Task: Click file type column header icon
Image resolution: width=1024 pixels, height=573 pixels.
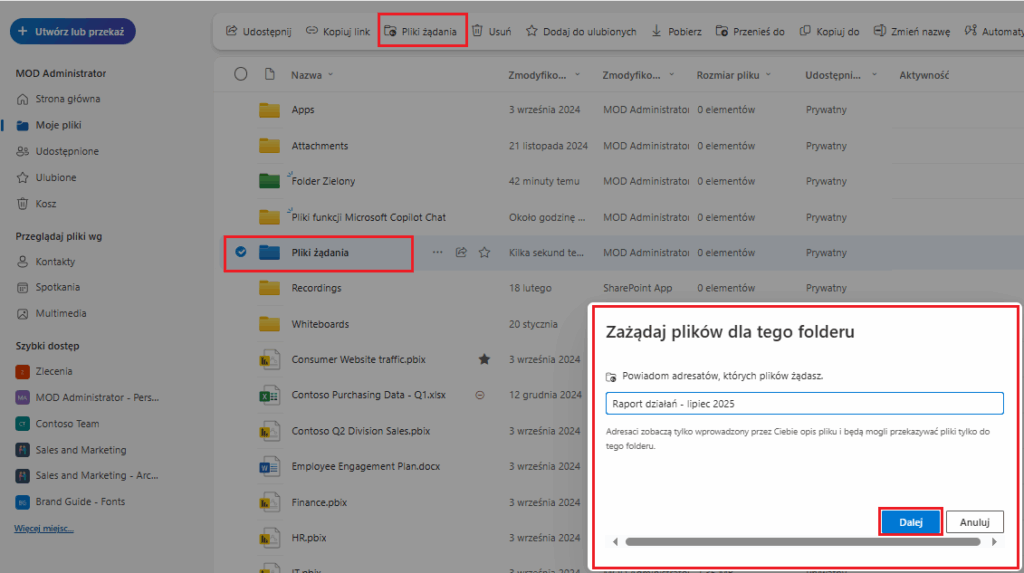Action: [270, 74]
